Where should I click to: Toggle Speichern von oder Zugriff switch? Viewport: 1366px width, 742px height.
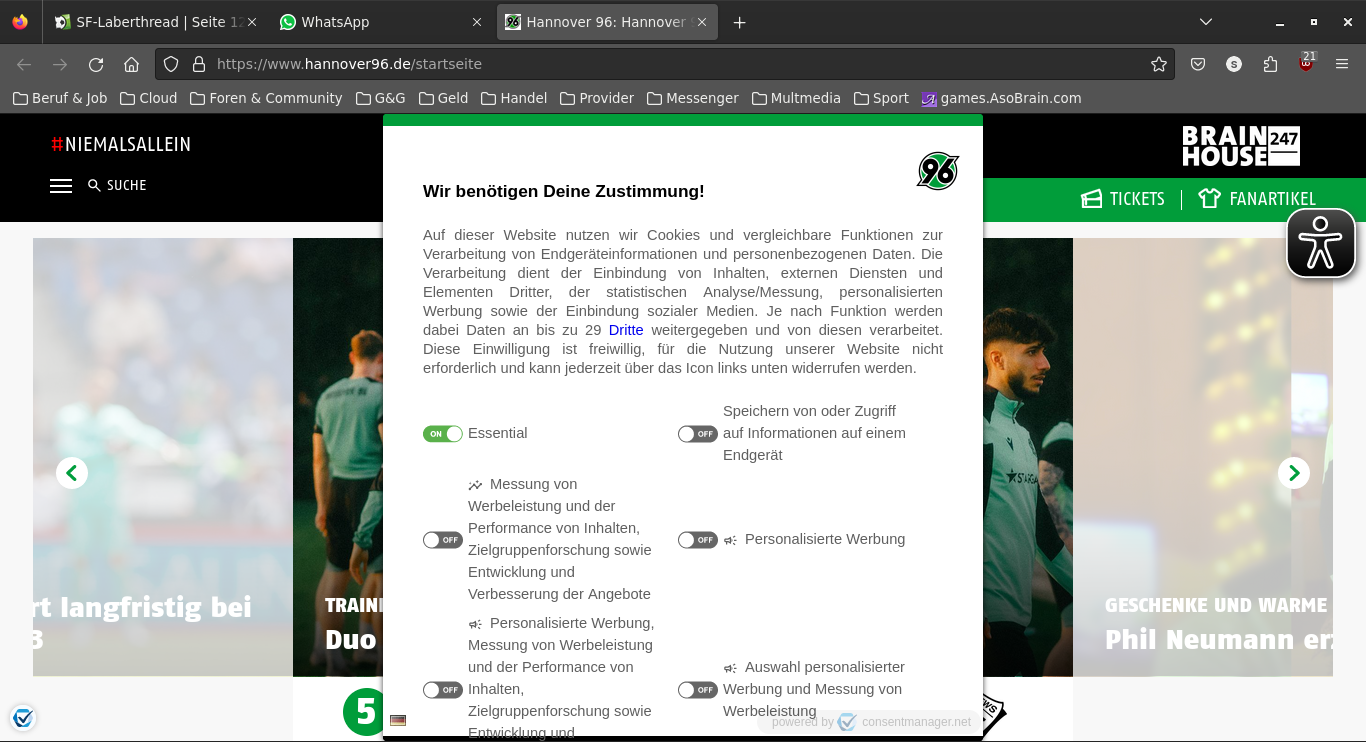[698, 434]
